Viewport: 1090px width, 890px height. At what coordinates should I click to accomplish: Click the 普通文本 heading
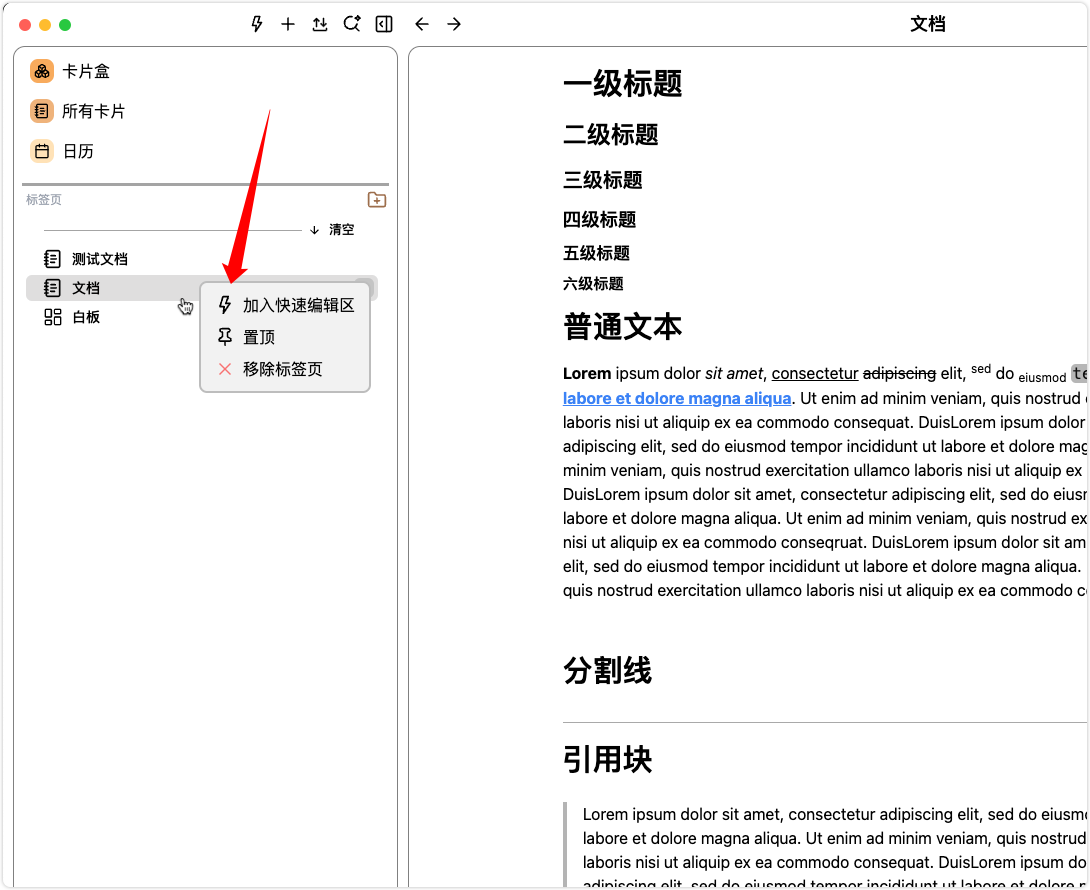[622, 327]
